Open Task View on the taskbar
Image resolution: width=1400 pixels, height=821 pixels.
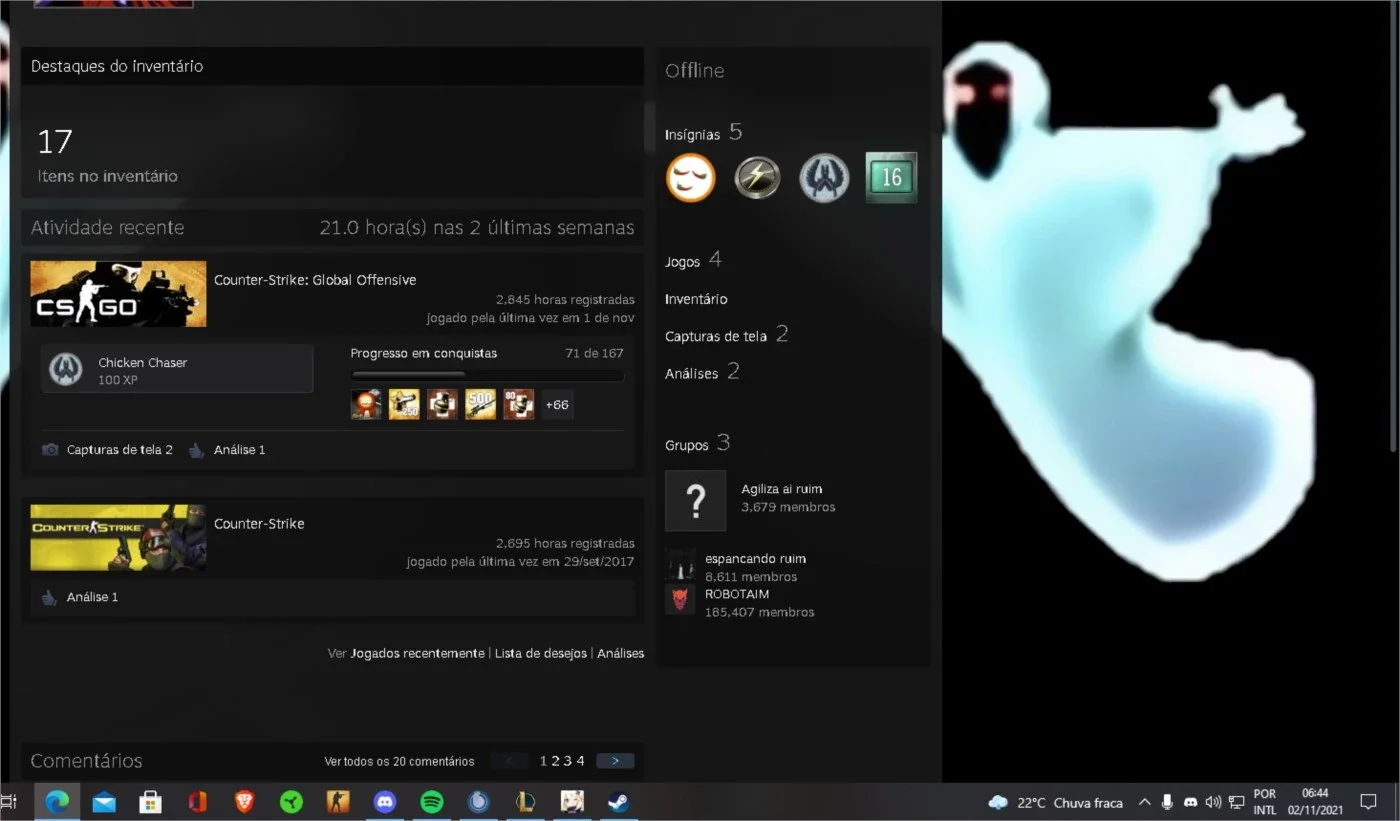click(9, 802)
